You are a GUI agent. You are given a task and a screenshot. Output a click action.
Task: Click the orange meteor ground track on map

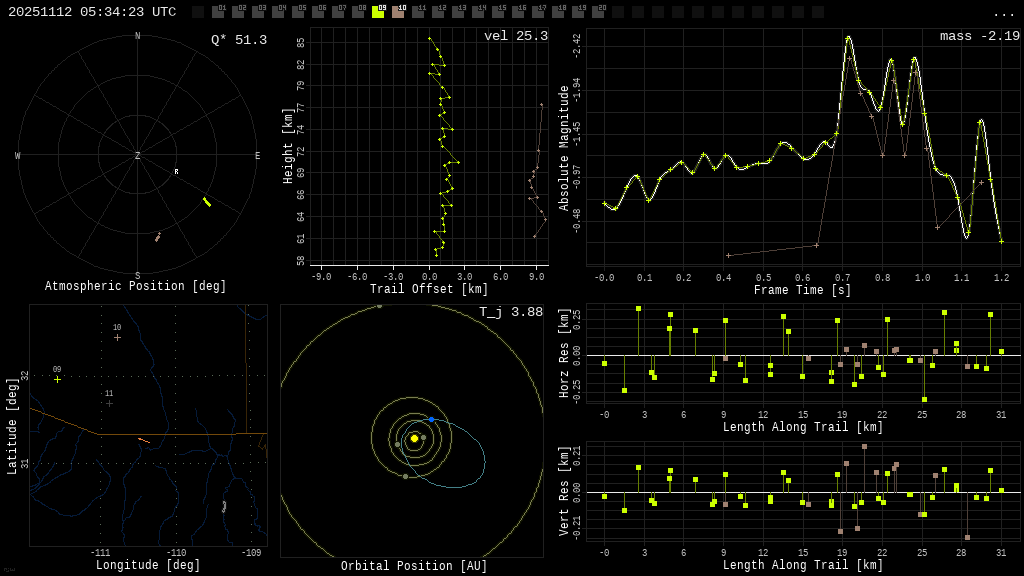[144, 440]
